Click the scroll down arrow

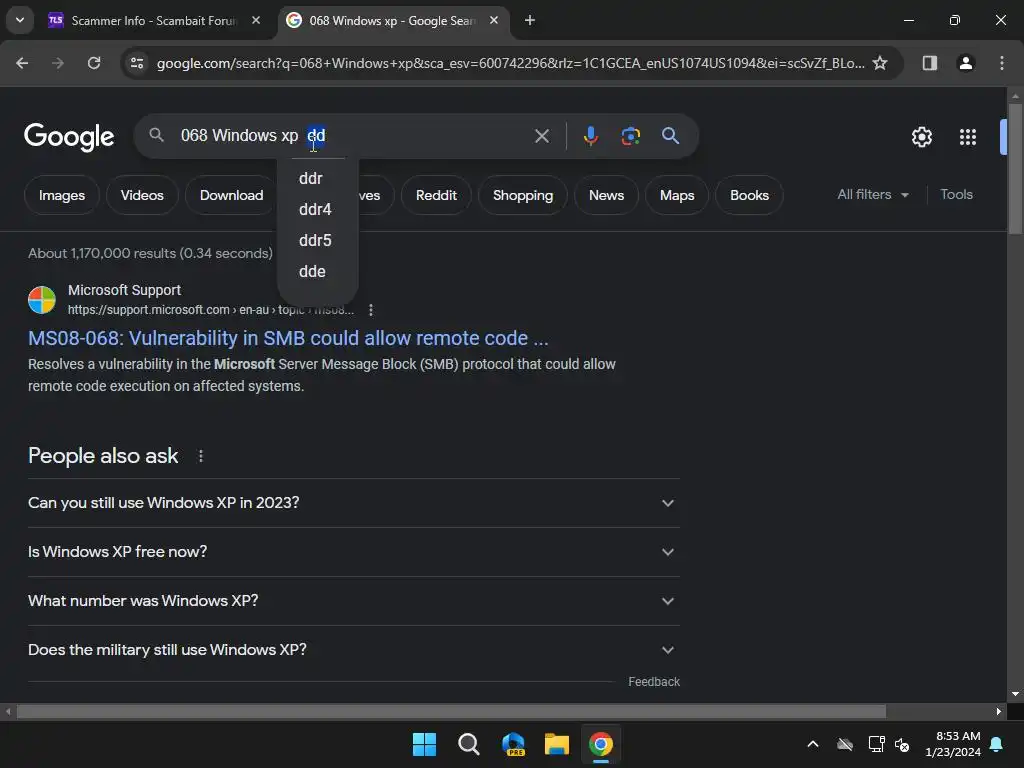1015,694
